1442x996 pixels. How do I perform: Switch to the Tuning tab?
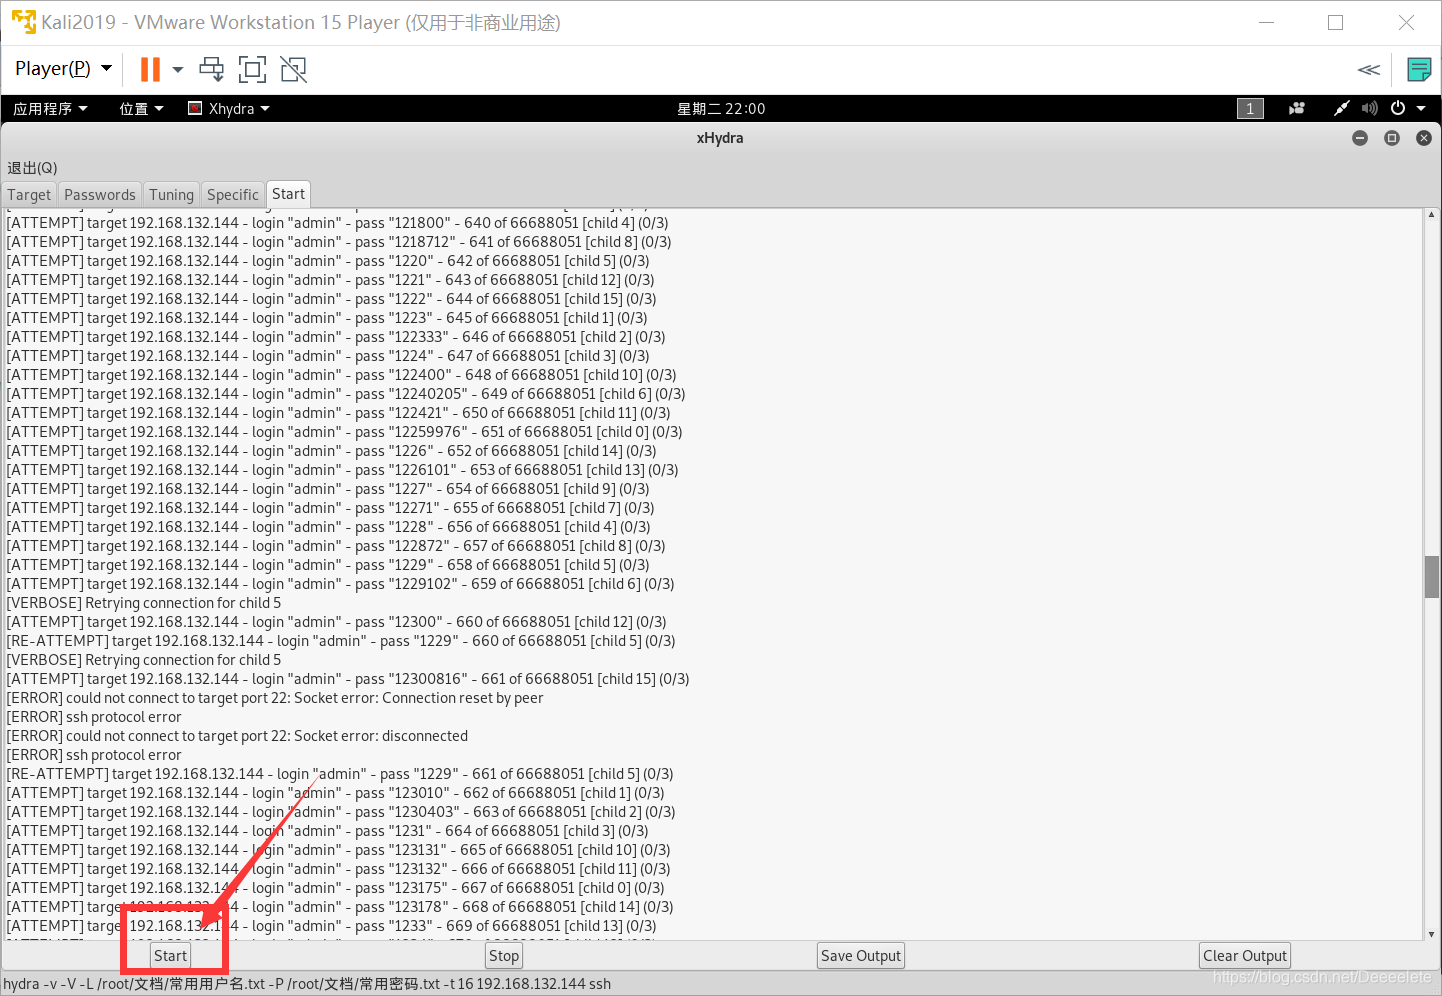(x=171, y=194)
